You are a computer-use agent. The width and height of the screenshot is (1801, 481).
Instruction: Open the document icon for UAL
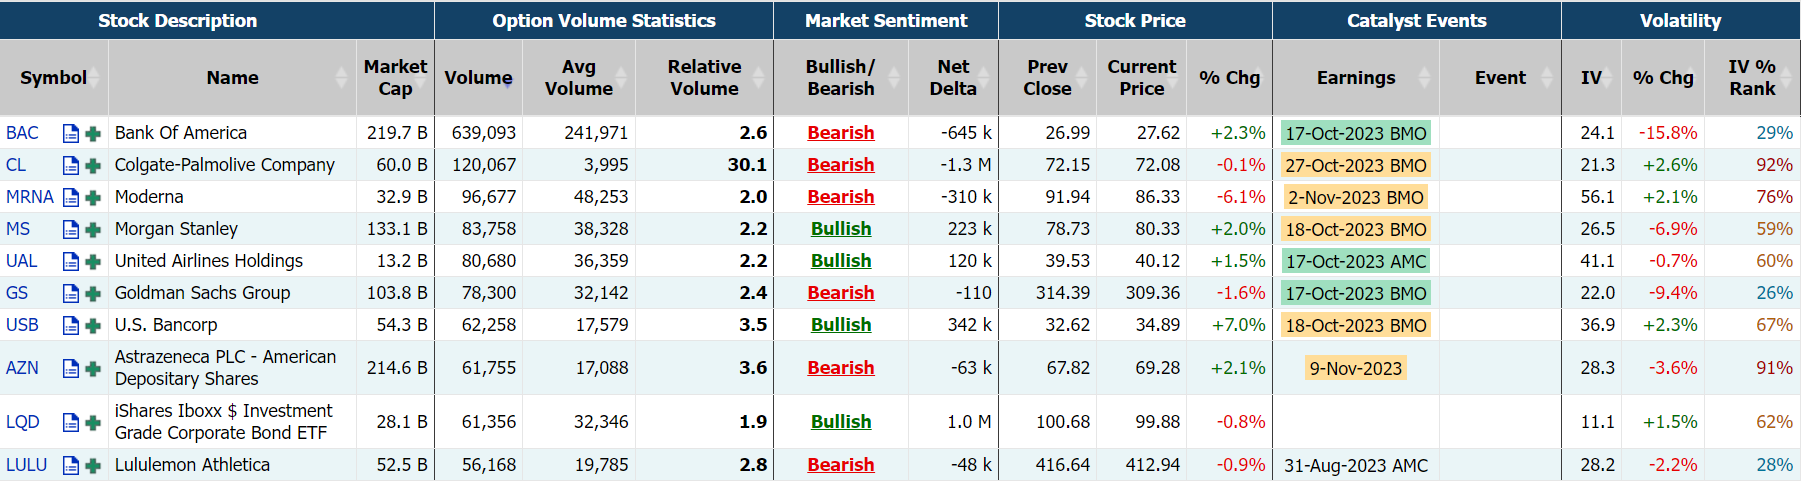click(x=71, y=262)
